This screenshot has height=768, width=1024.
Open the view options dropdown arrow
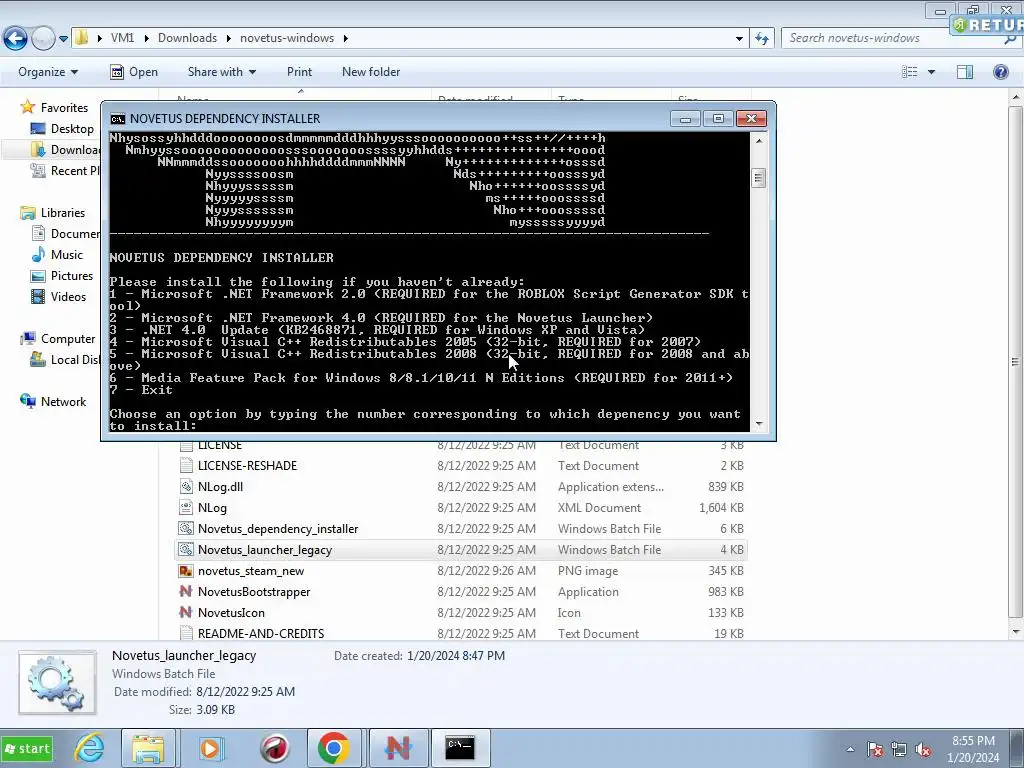(931, 72)
